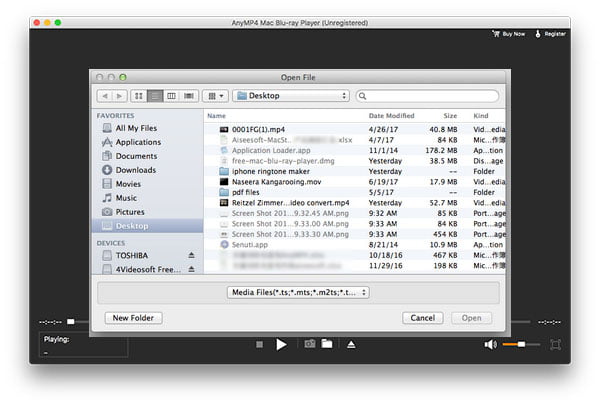600x406 pixels.
Task: Select the TOSHIBA device
Action: [x=132, y=255]
